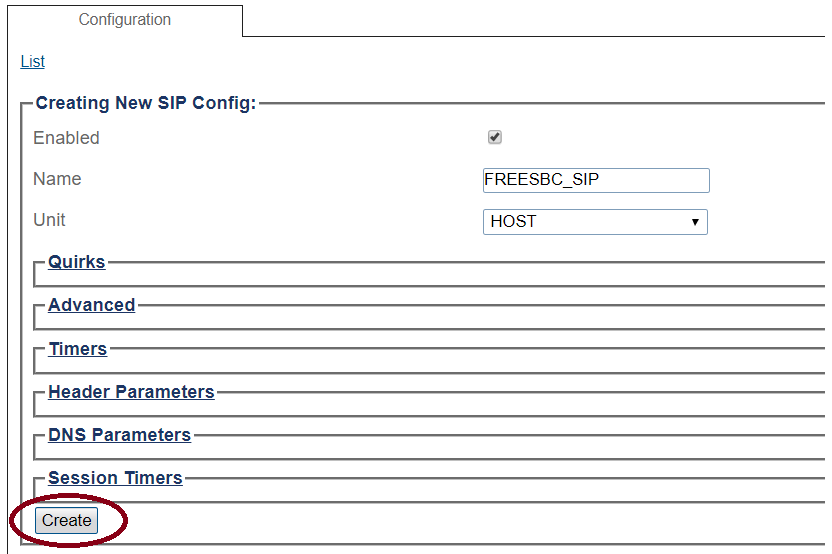The image size is (832, 554).
Task: Focus the Name input field
Action: click(x=595, y=180)
